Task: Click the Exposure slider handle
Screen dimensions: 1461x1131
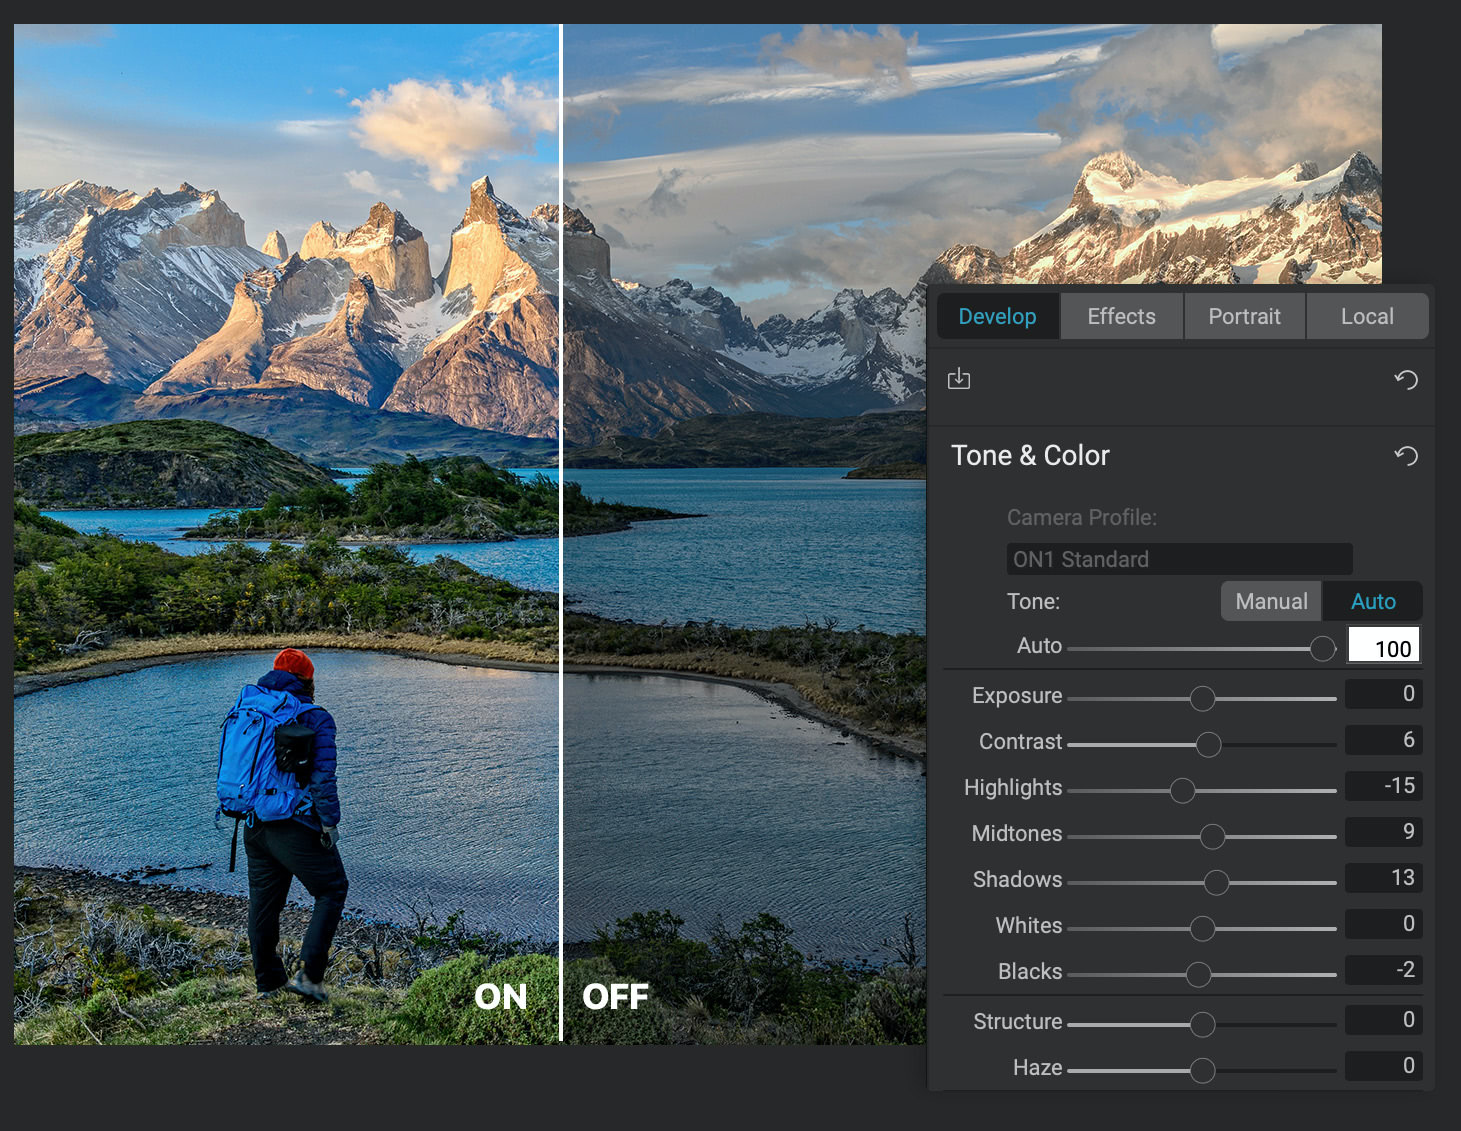Action: point(1202,698)
